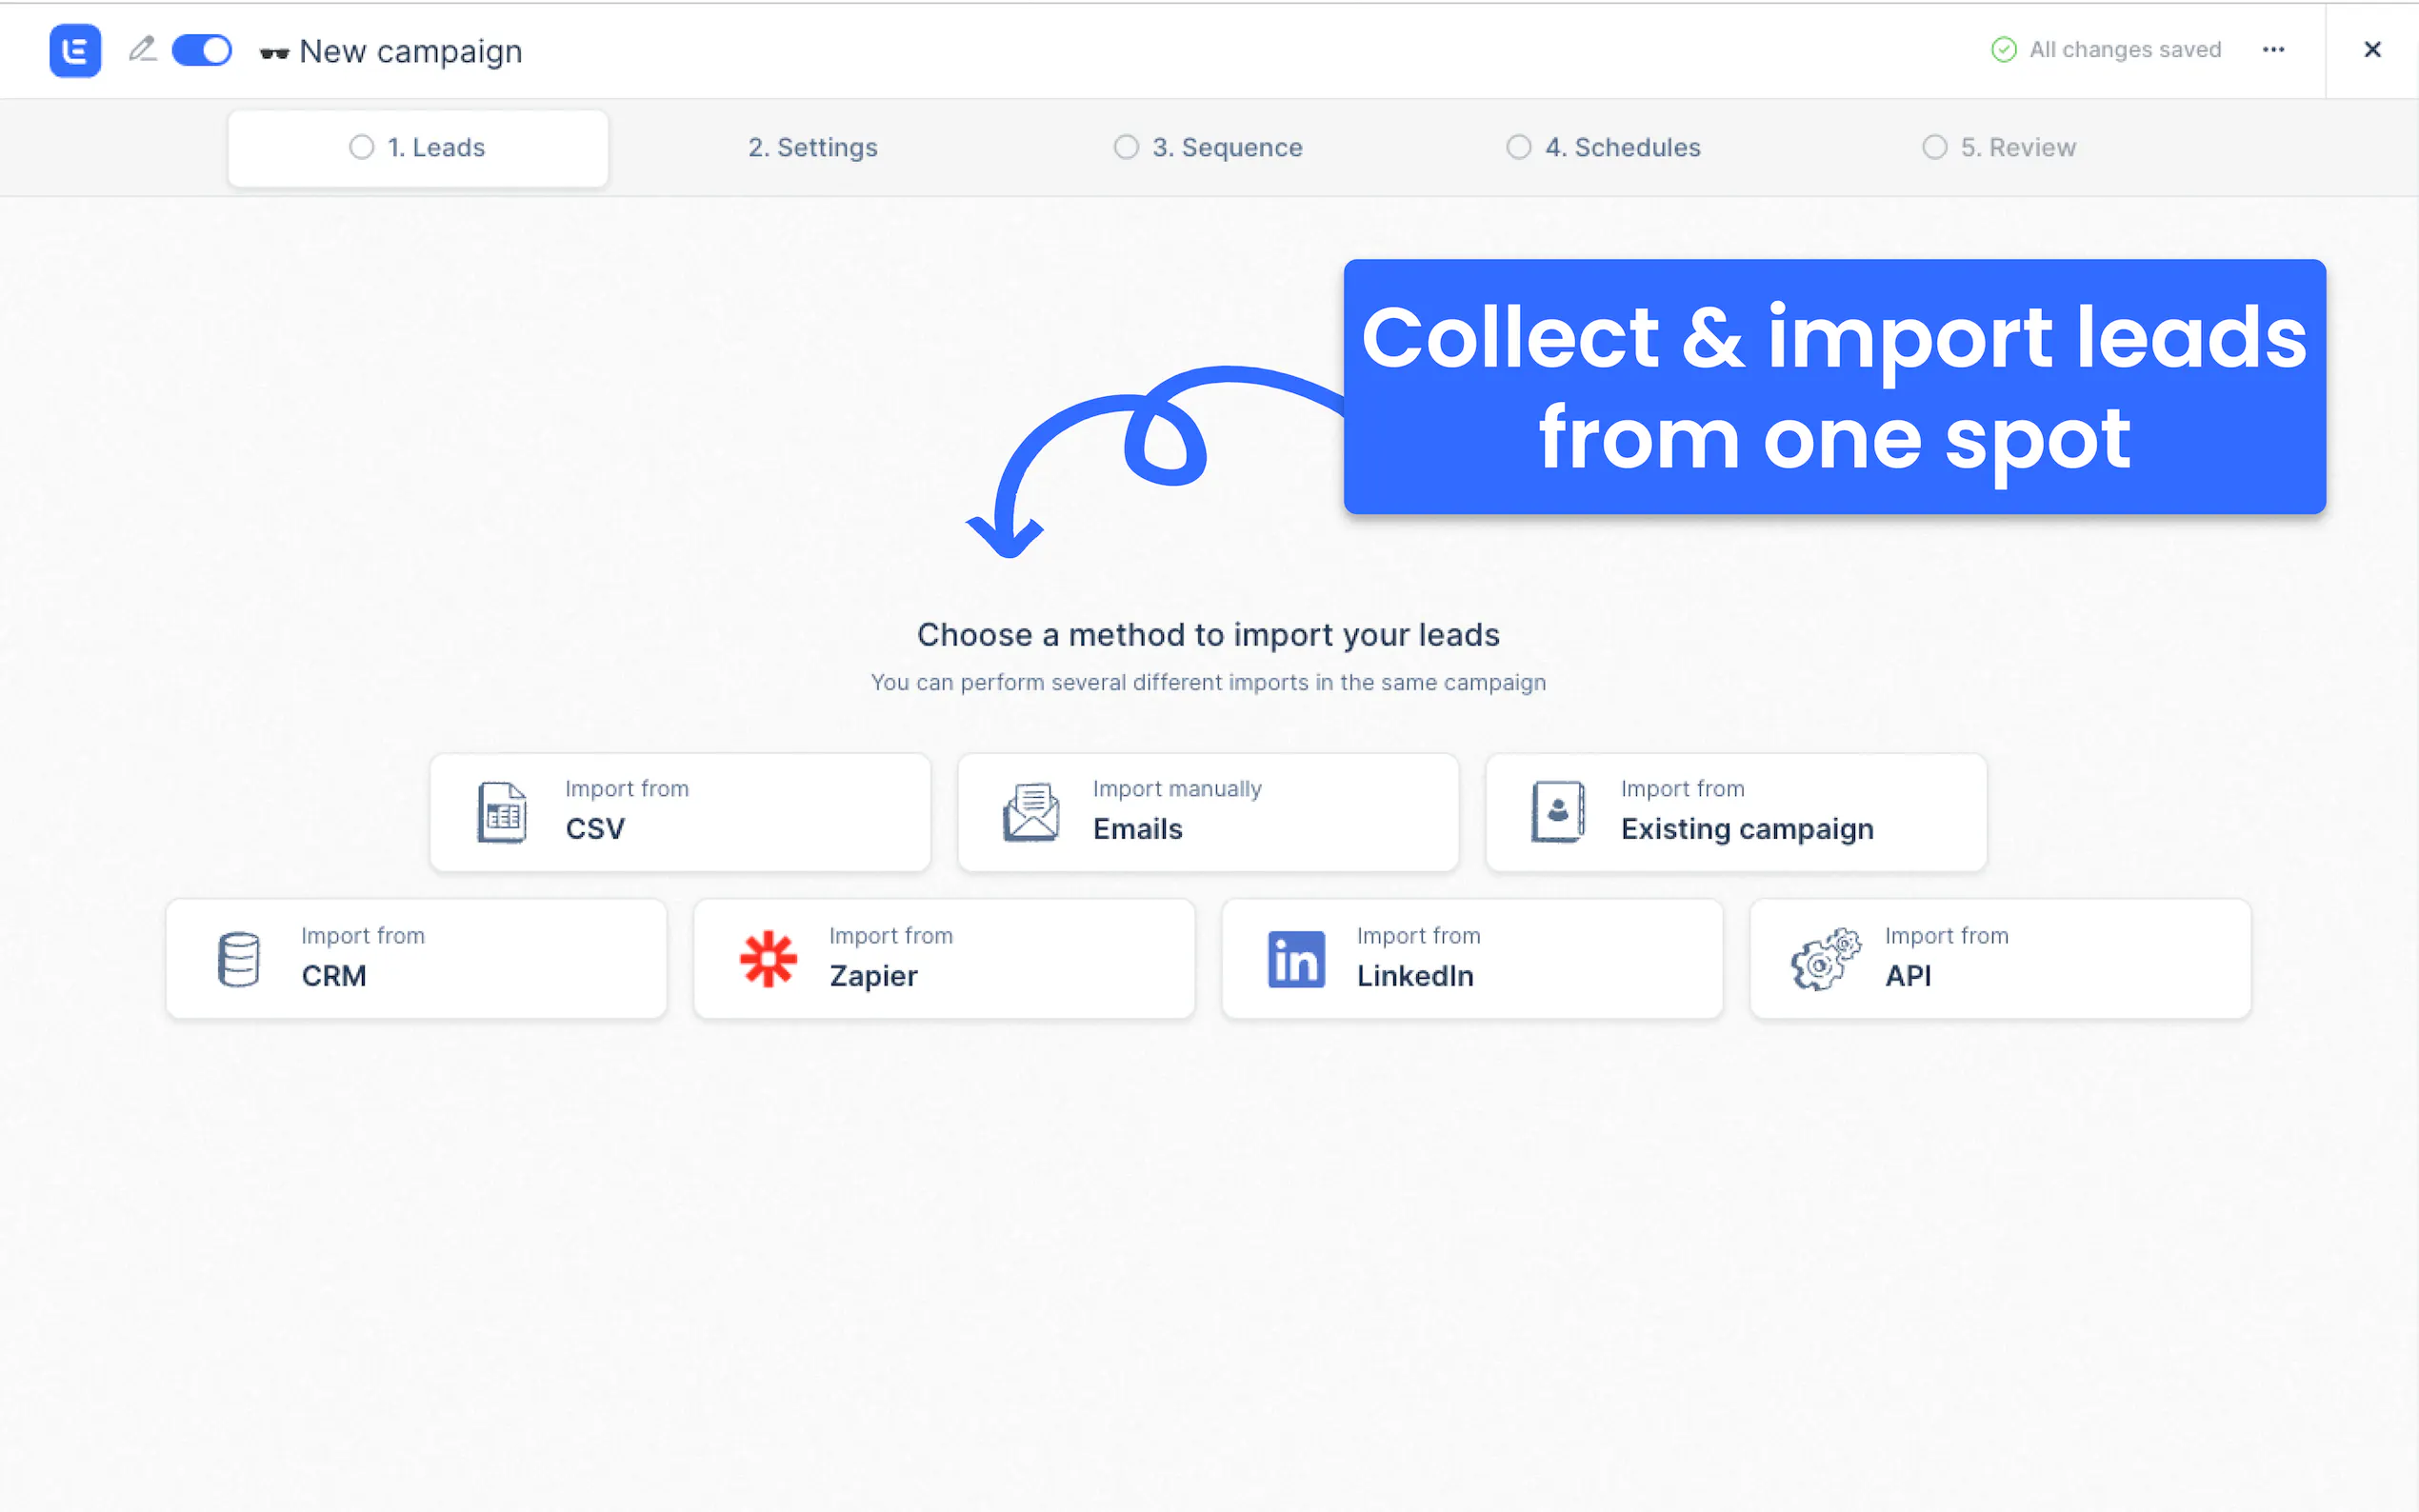Select the 3. Sequence step radio circle

point(1125,147)
